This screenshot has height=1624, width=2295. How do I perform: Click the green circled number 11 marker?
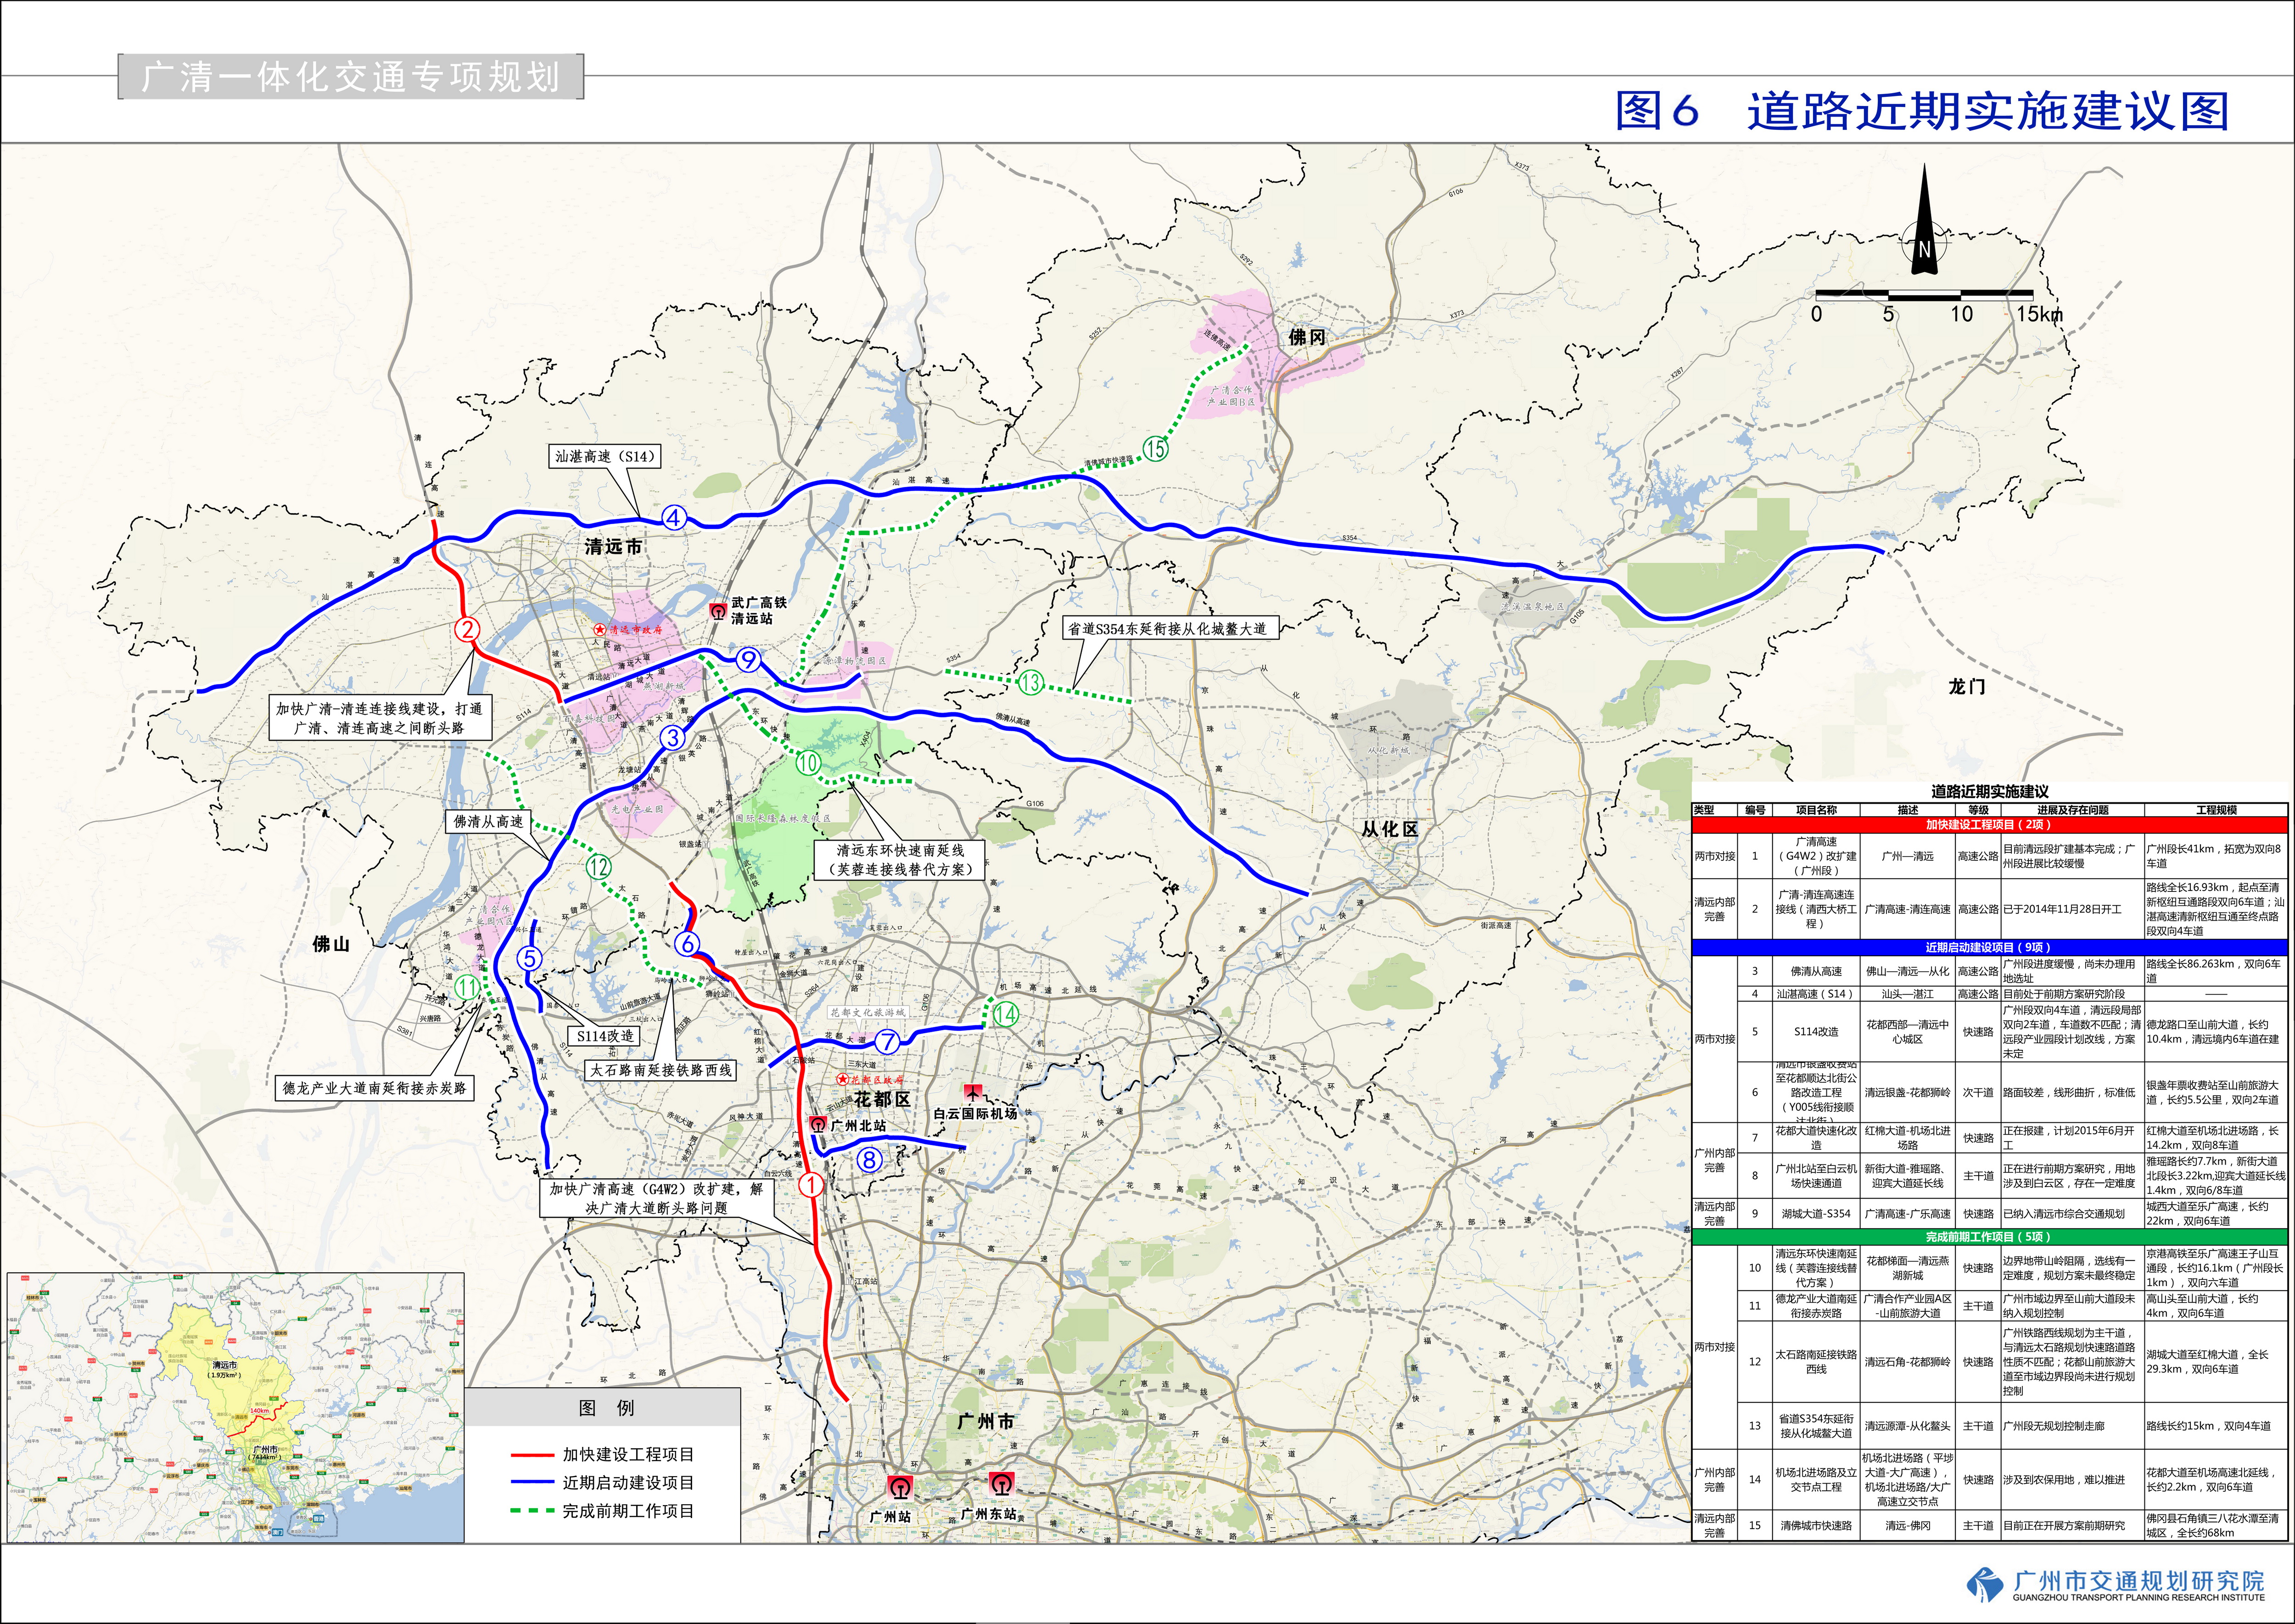pos(467,988)
